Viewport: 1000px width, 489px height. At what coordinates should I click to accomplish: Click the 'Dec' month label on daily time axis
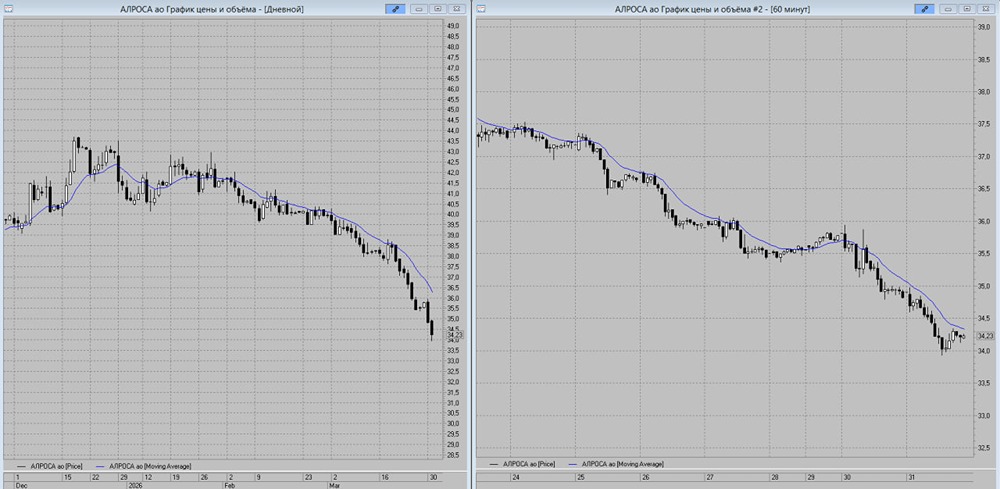20,485
